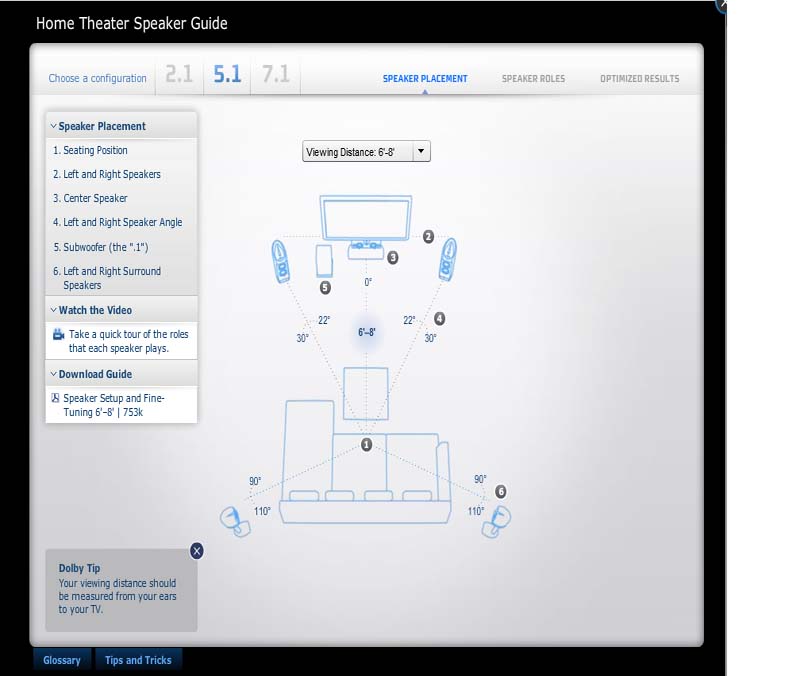Viewport: 800px width, 676px height.
Task: Switch to the Optimized Results tab
Action: click(x=639, y=79)
